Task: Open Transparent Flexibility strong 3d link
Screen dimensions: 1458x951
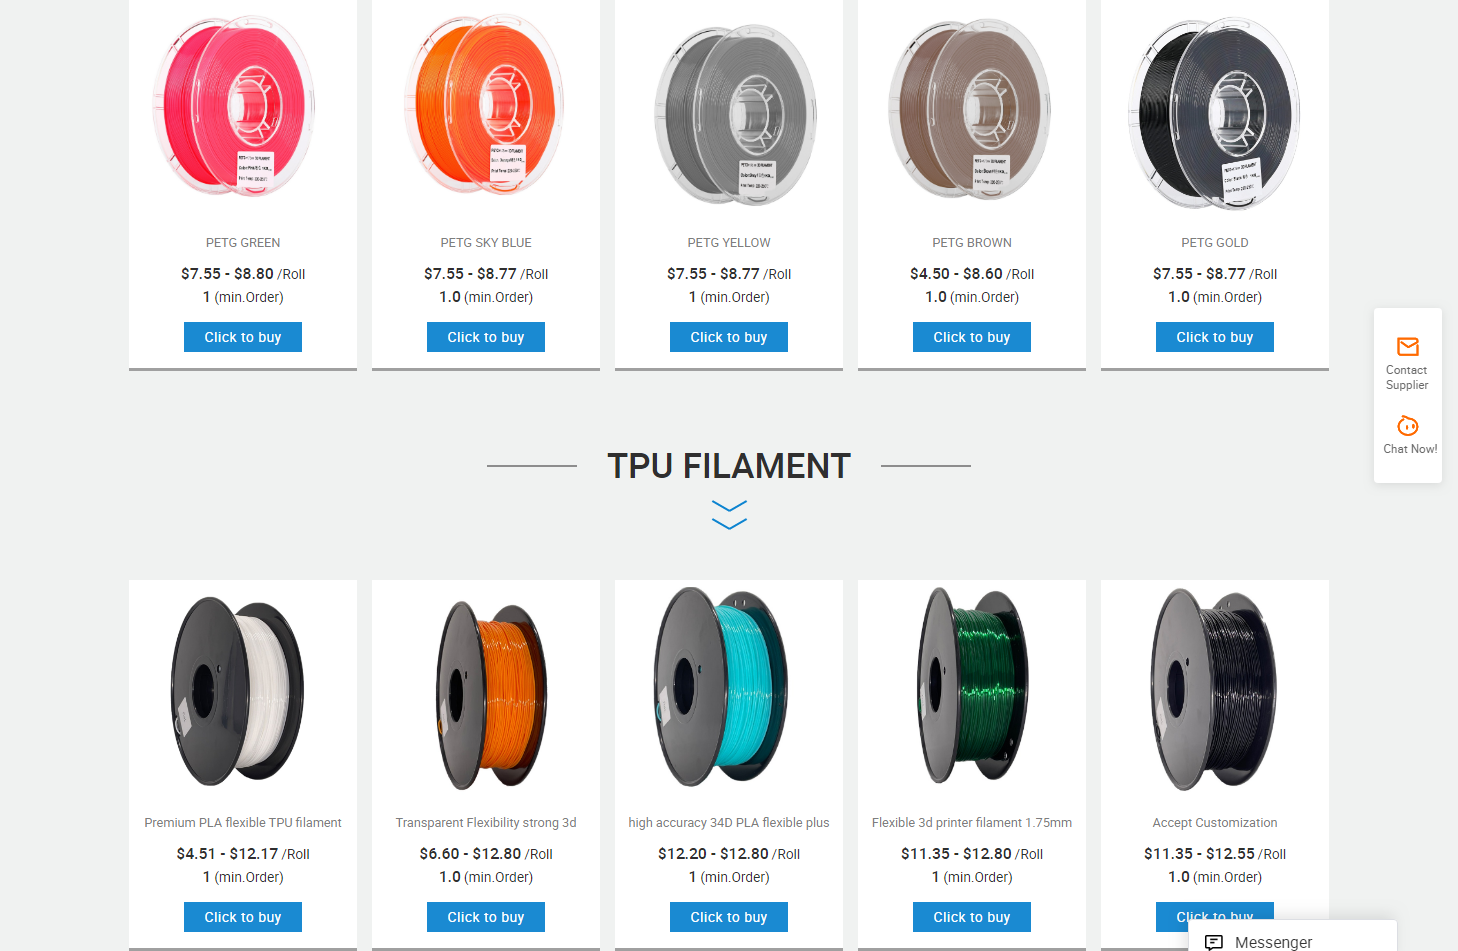Action: coord(486,823)
